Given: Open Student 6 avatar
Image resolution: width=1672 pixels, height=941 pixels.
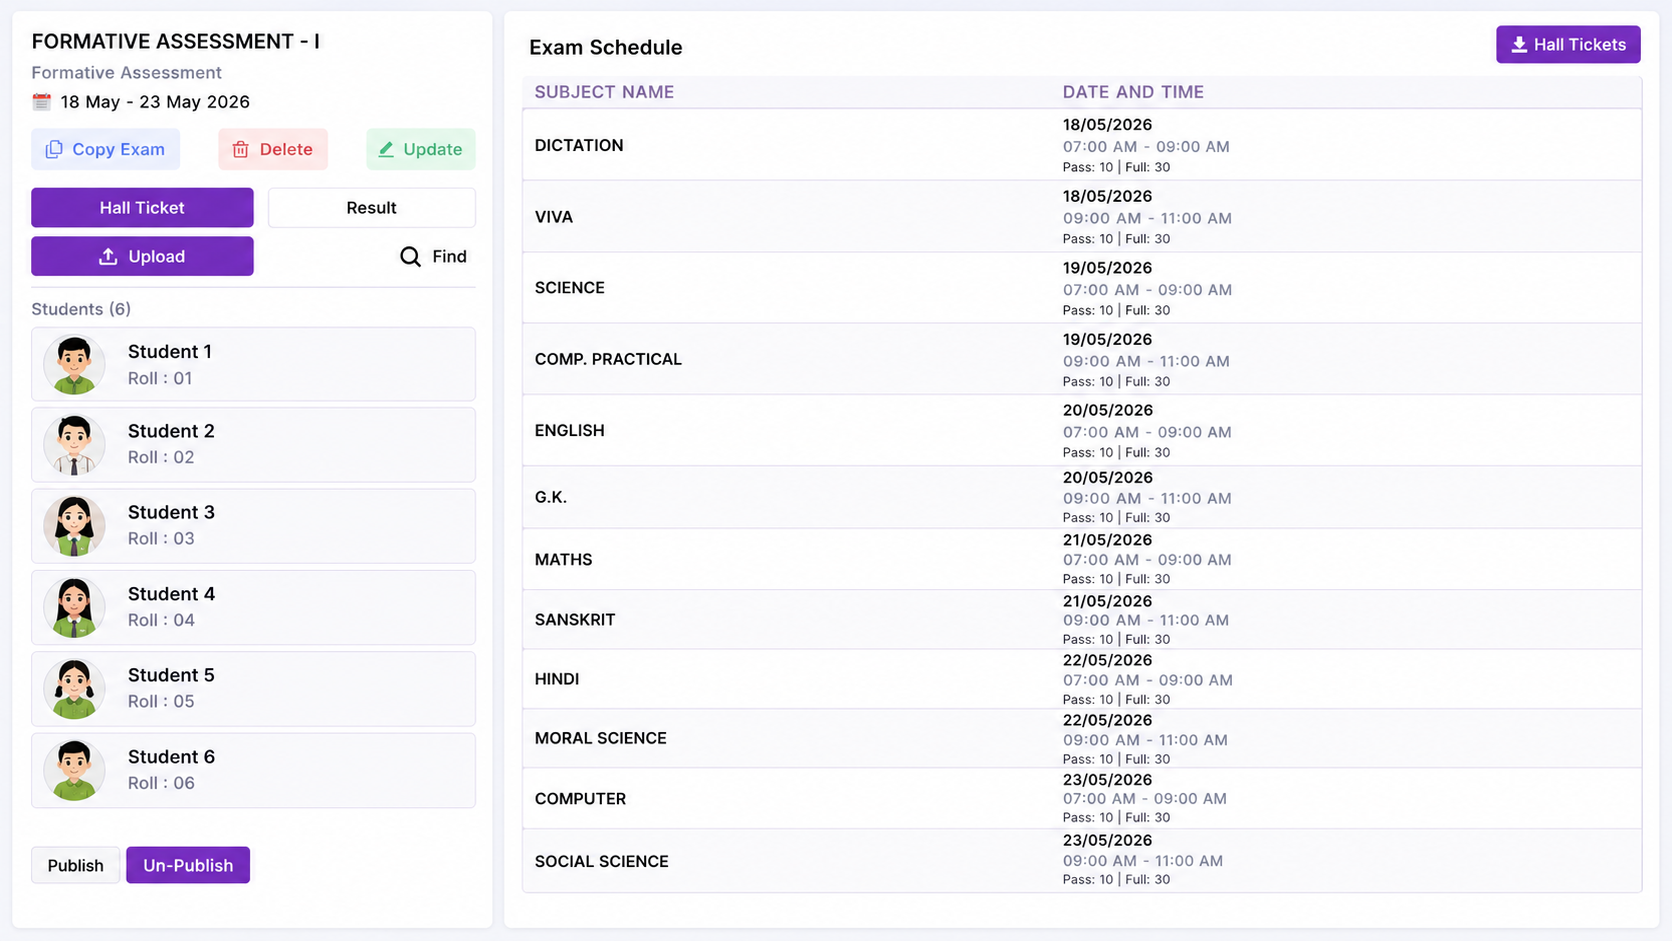Looking at the screenshot, I should (74, 770).
